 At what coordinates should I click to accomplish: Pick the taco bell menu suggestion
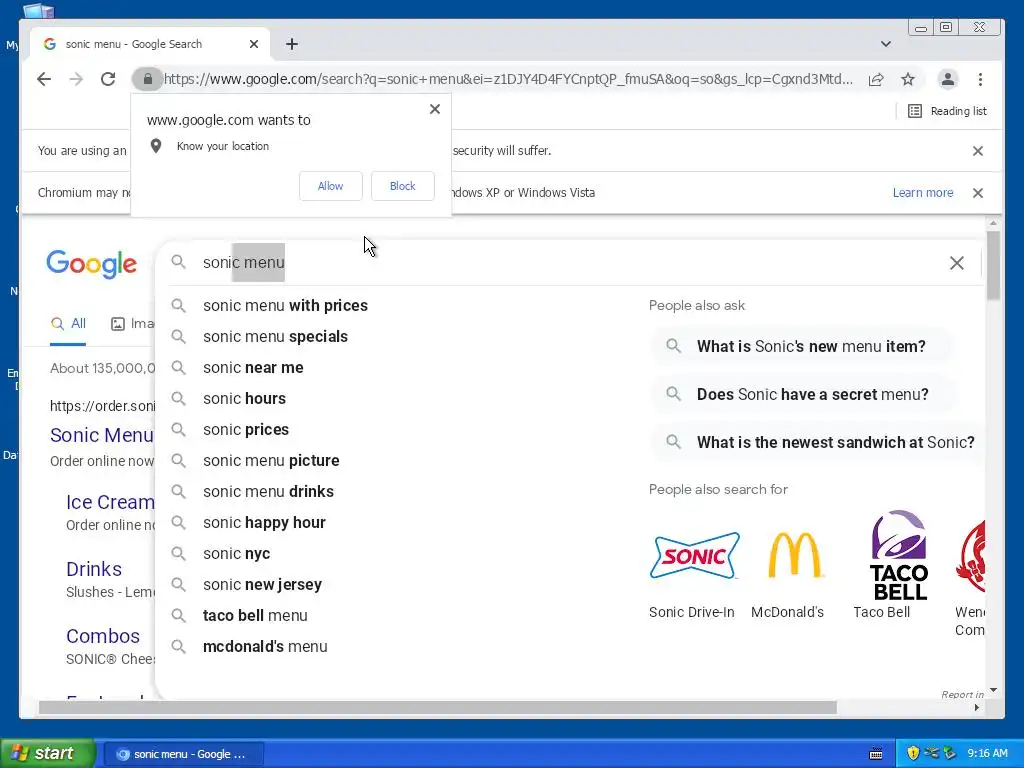coord(255,616)
